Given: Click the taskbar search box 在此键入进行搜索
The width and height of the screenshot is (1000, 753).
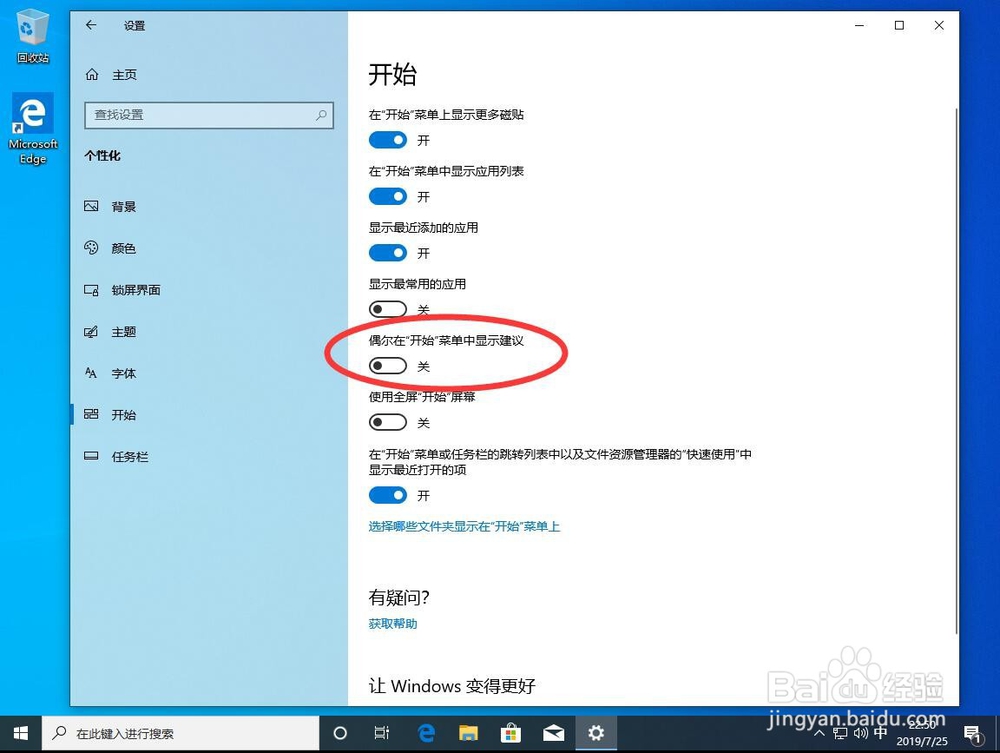Looking at the screenshot, I should 181,733.
